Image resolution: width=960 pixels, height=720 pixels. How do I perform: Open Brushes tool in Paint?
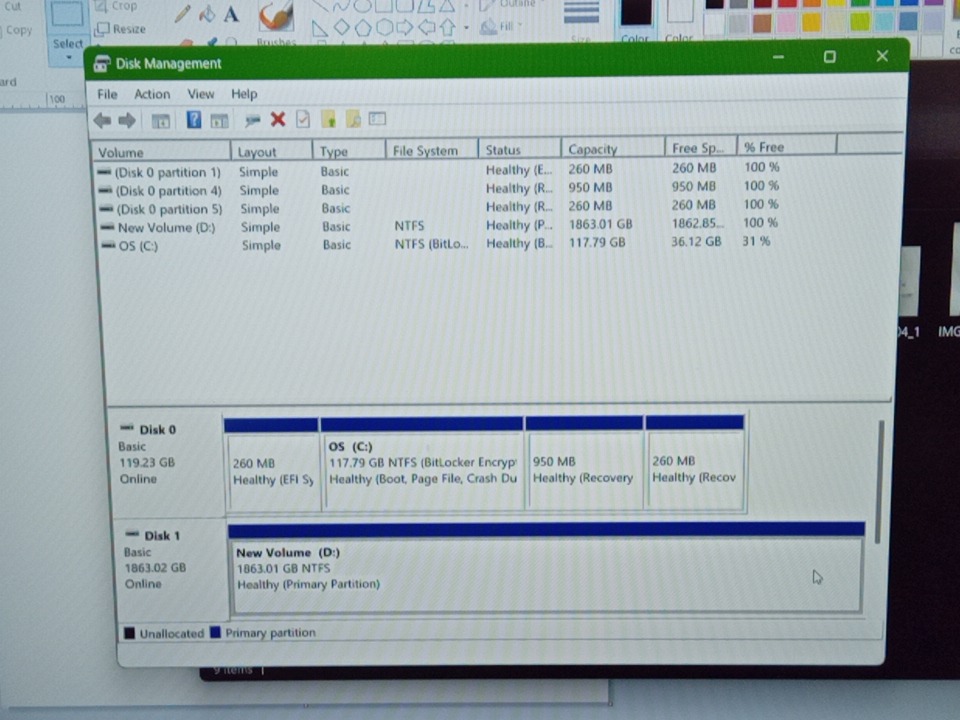(276, 21)
